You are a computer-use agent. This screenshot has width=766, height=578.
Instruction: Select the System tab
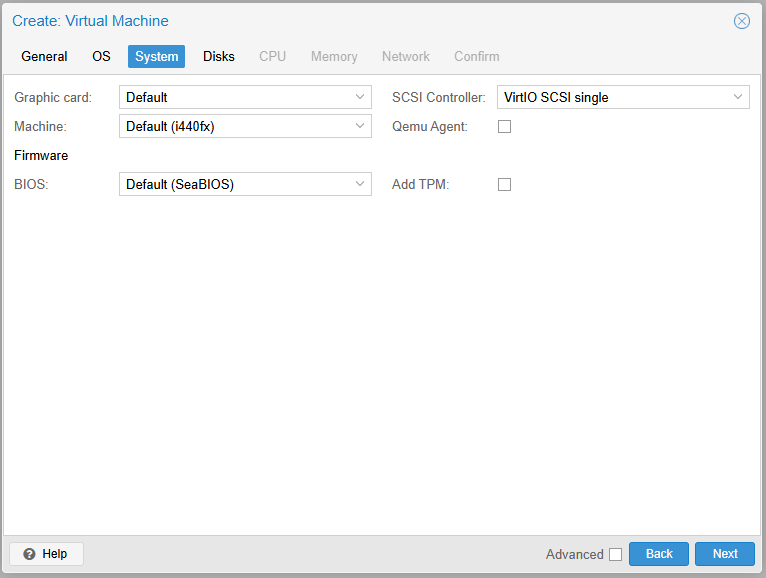[x=156, y=57]
